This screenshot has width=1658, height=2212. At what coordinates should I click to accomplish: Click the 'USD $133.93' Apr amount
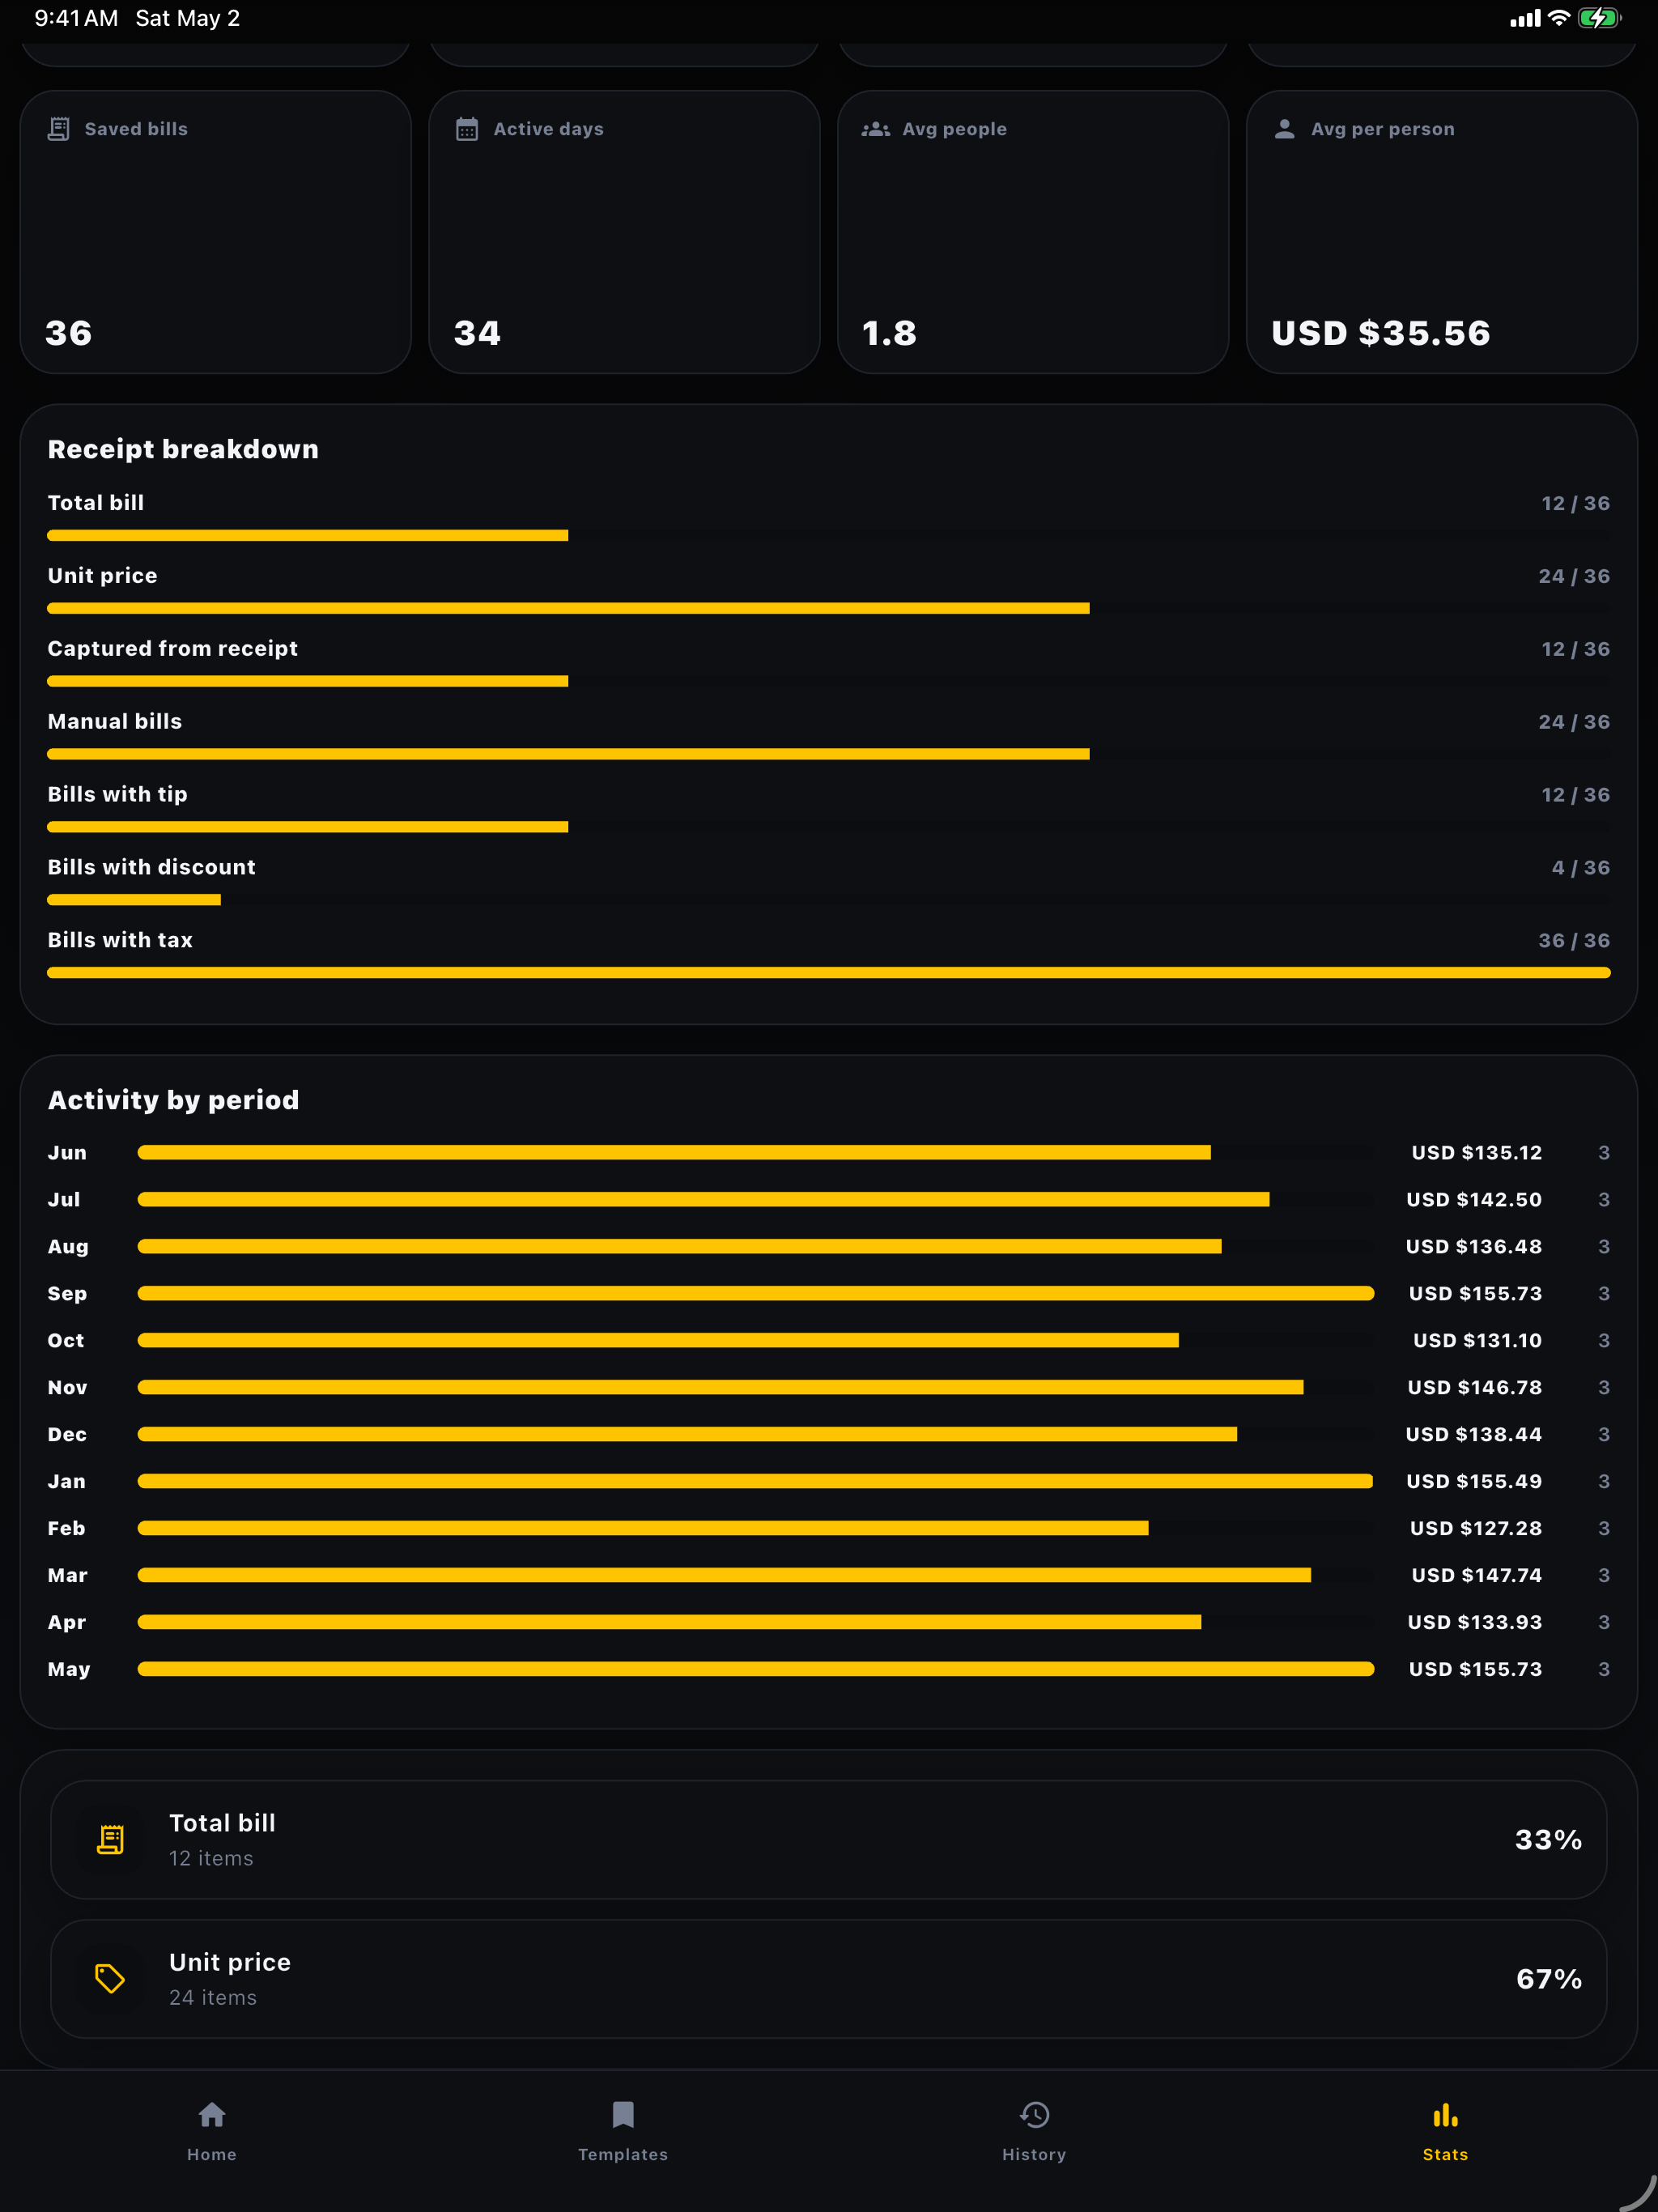pos(1475,1623)
